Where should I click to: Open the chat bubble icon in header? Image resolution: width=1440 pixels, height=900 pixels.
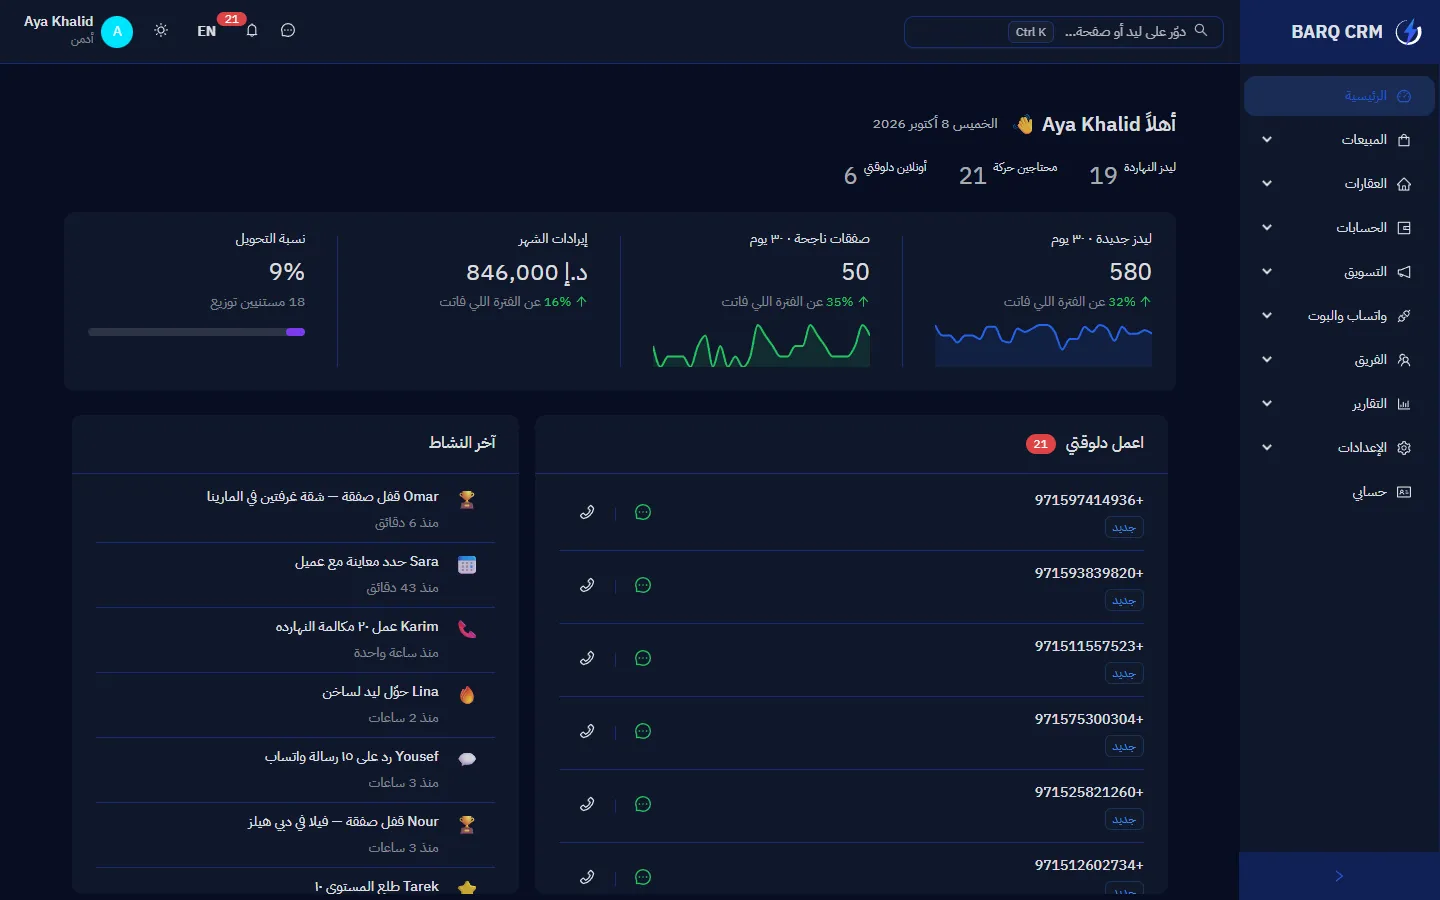point(288,31)
